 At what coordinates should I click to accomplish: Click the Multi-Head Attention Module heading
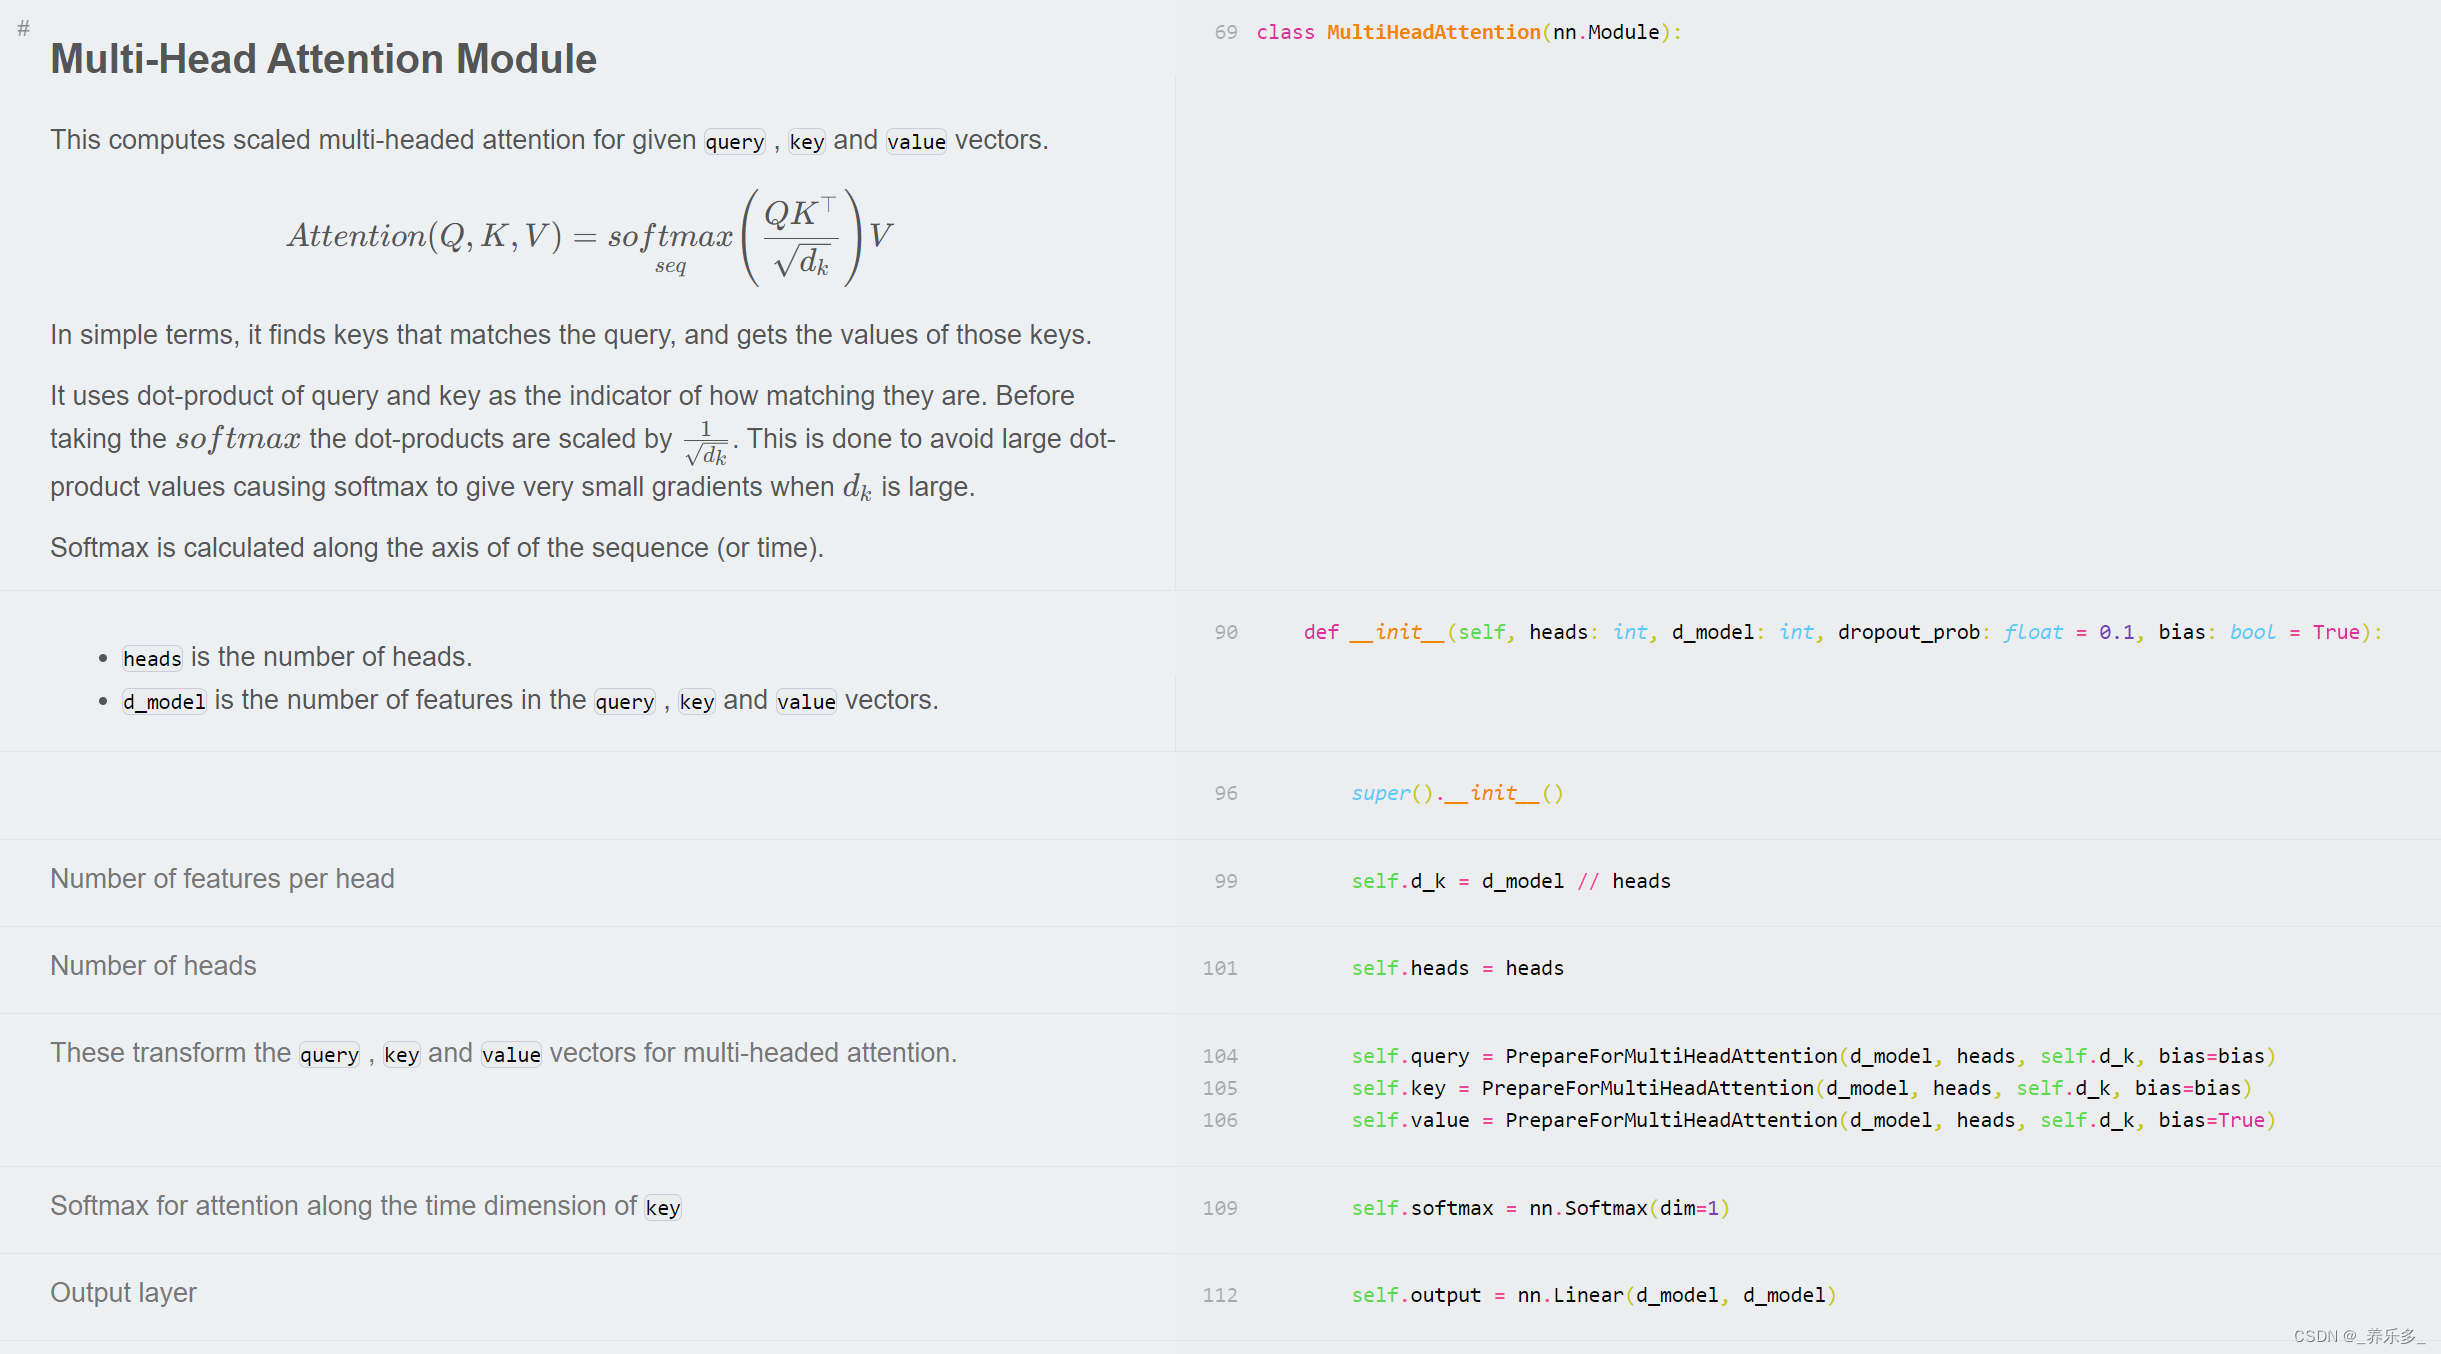click(x=323, y=59)
